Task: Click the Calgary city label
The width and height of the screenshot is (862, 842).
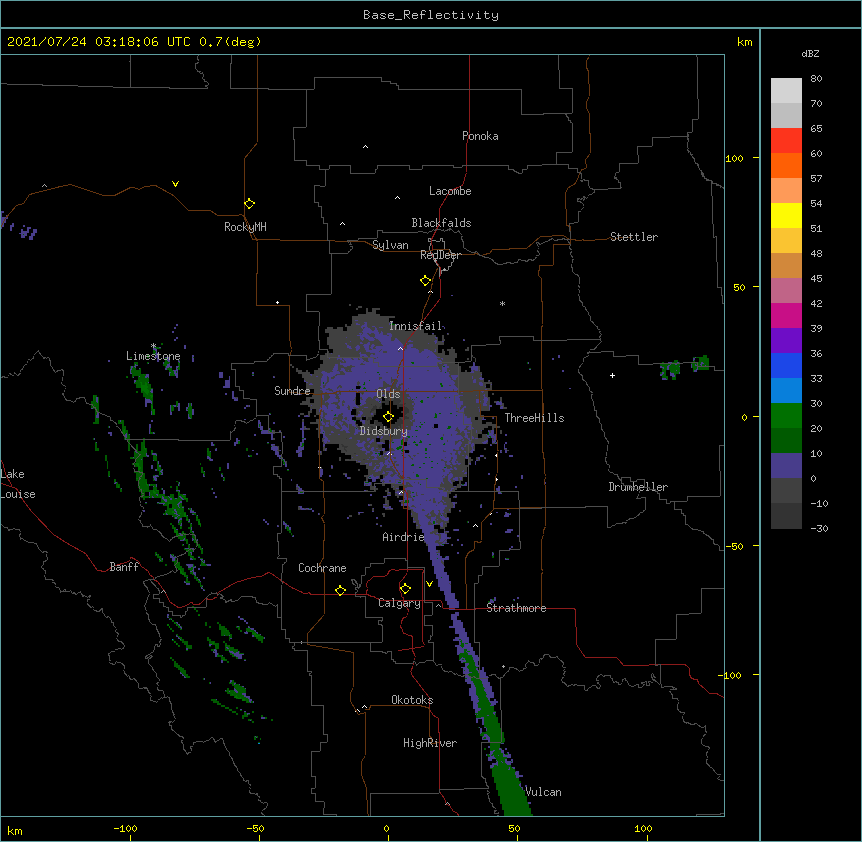Action: pos(399,603)
